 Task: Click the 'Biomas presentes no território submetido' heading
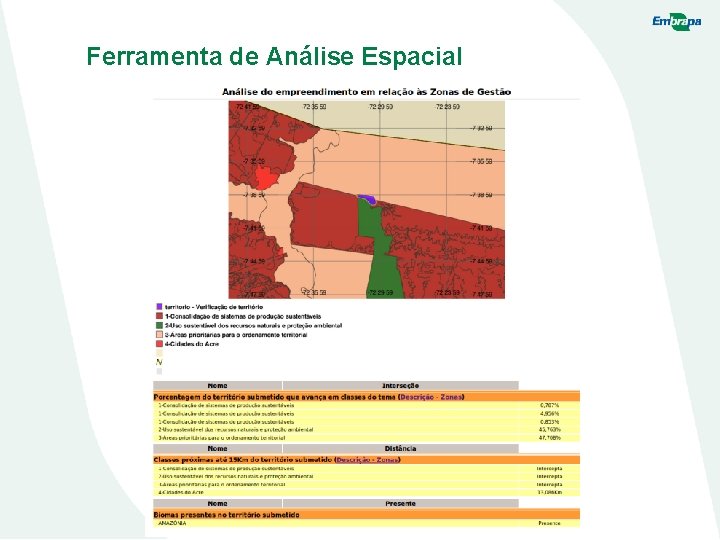(x=226, y=515)
